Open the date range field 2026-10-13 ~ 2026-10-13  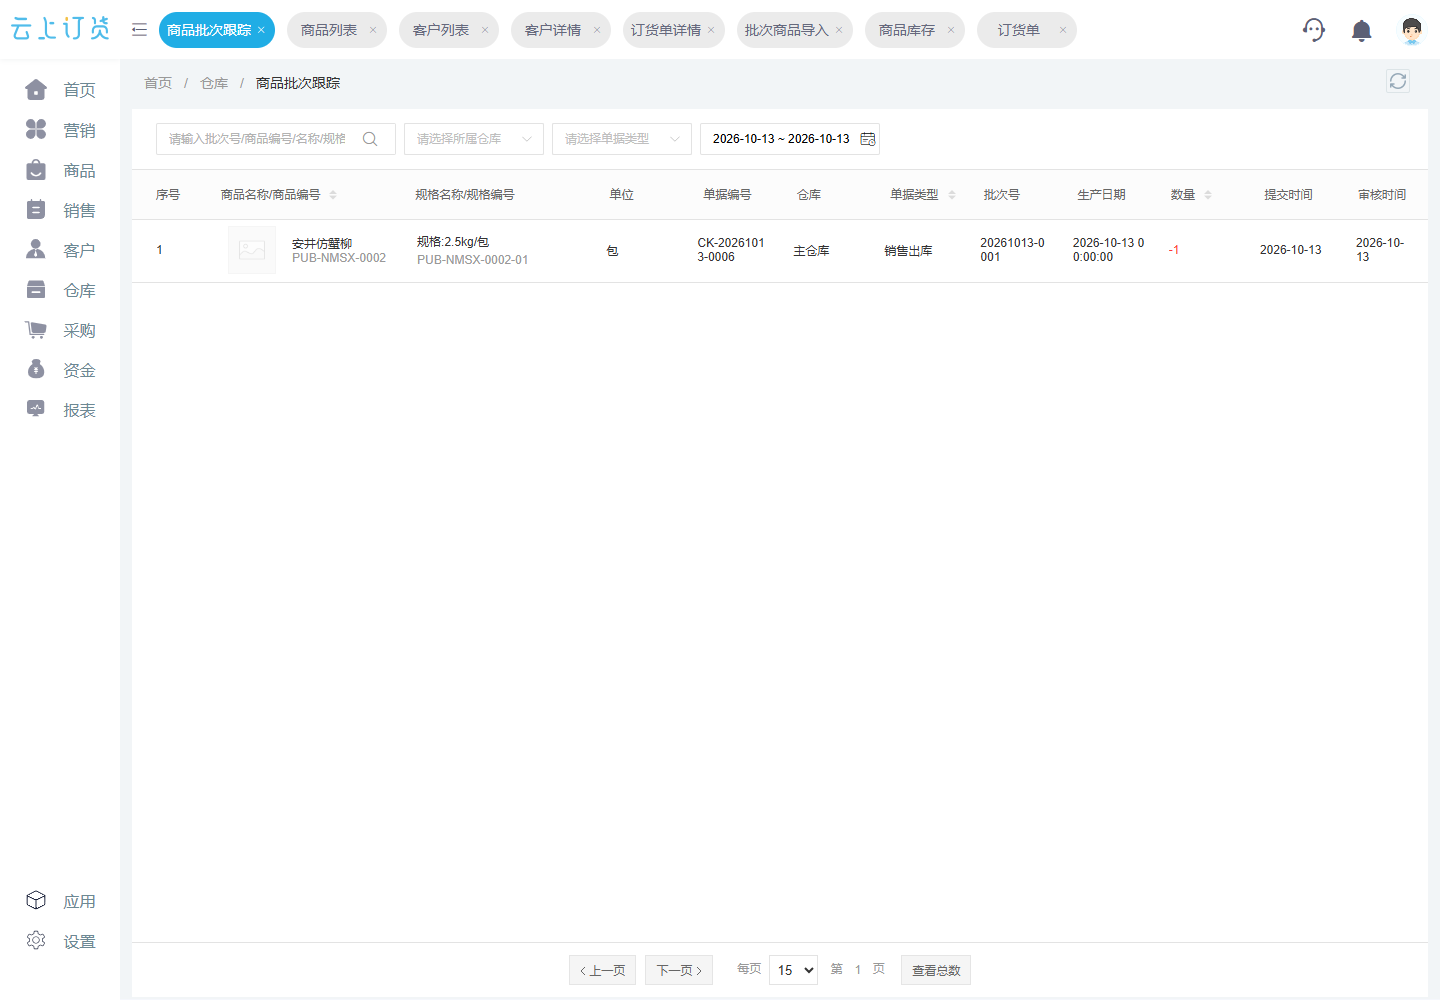[790, 139]
